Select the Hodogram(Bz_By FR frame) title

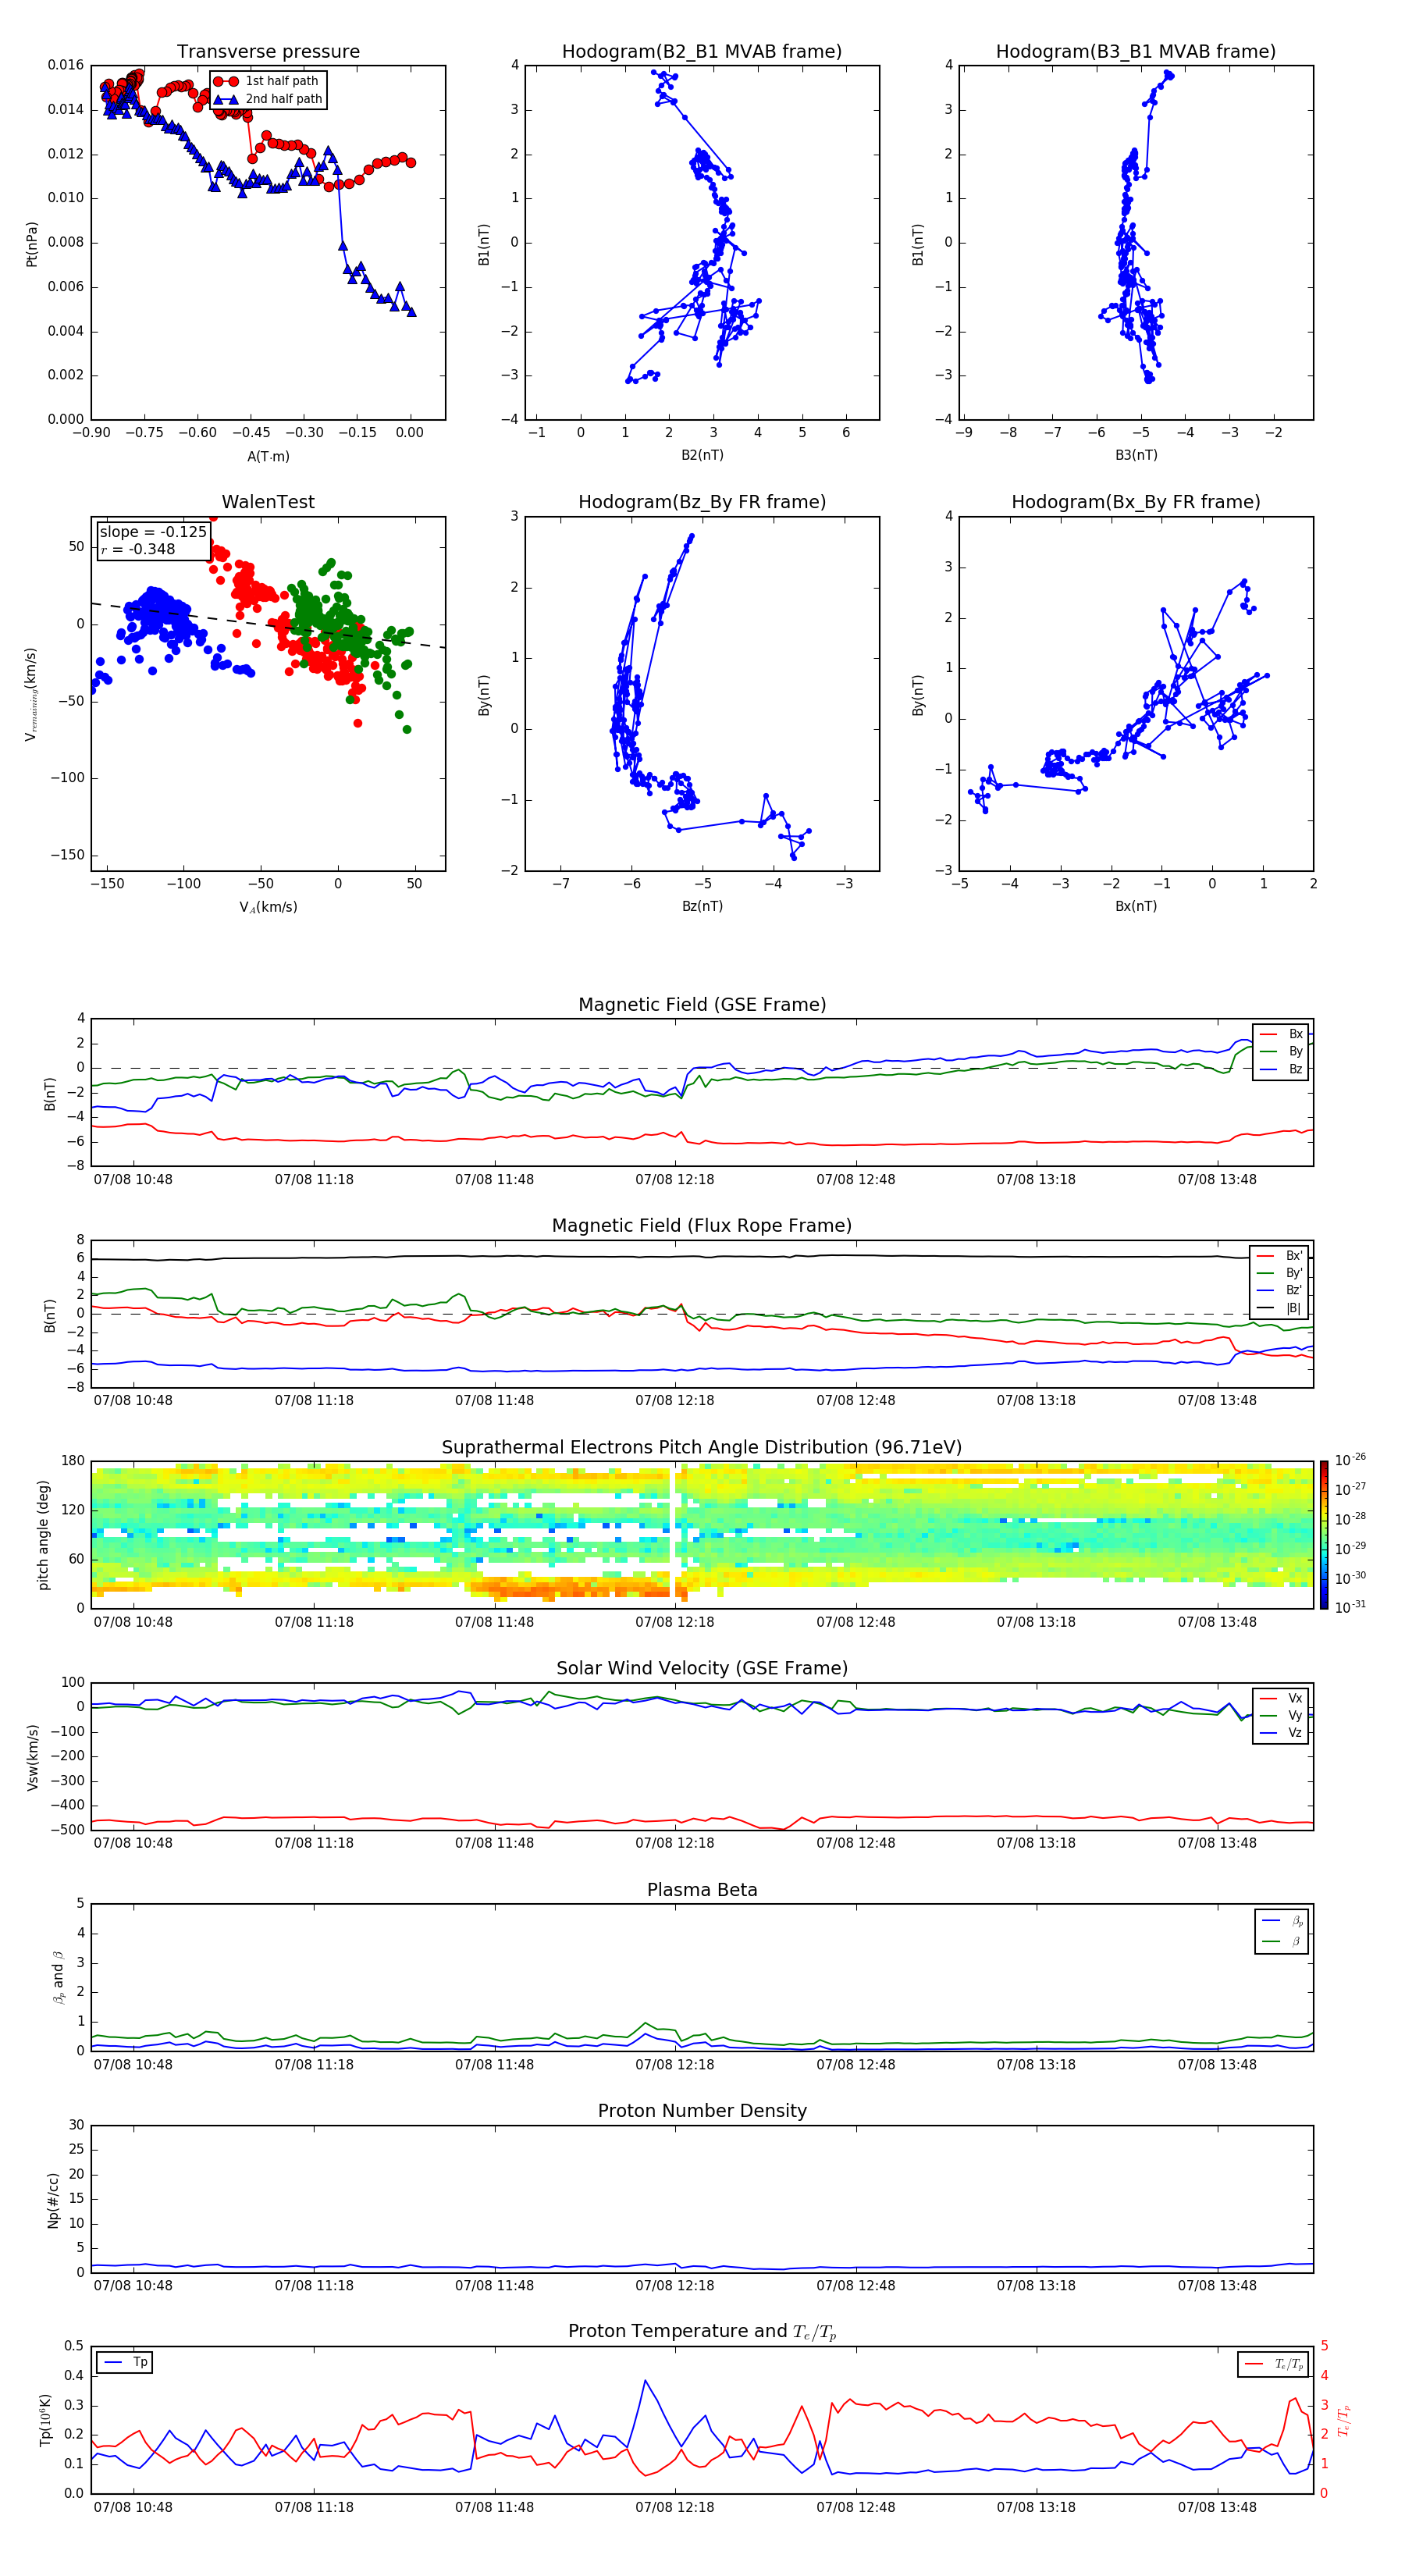(x=702, y=502)
